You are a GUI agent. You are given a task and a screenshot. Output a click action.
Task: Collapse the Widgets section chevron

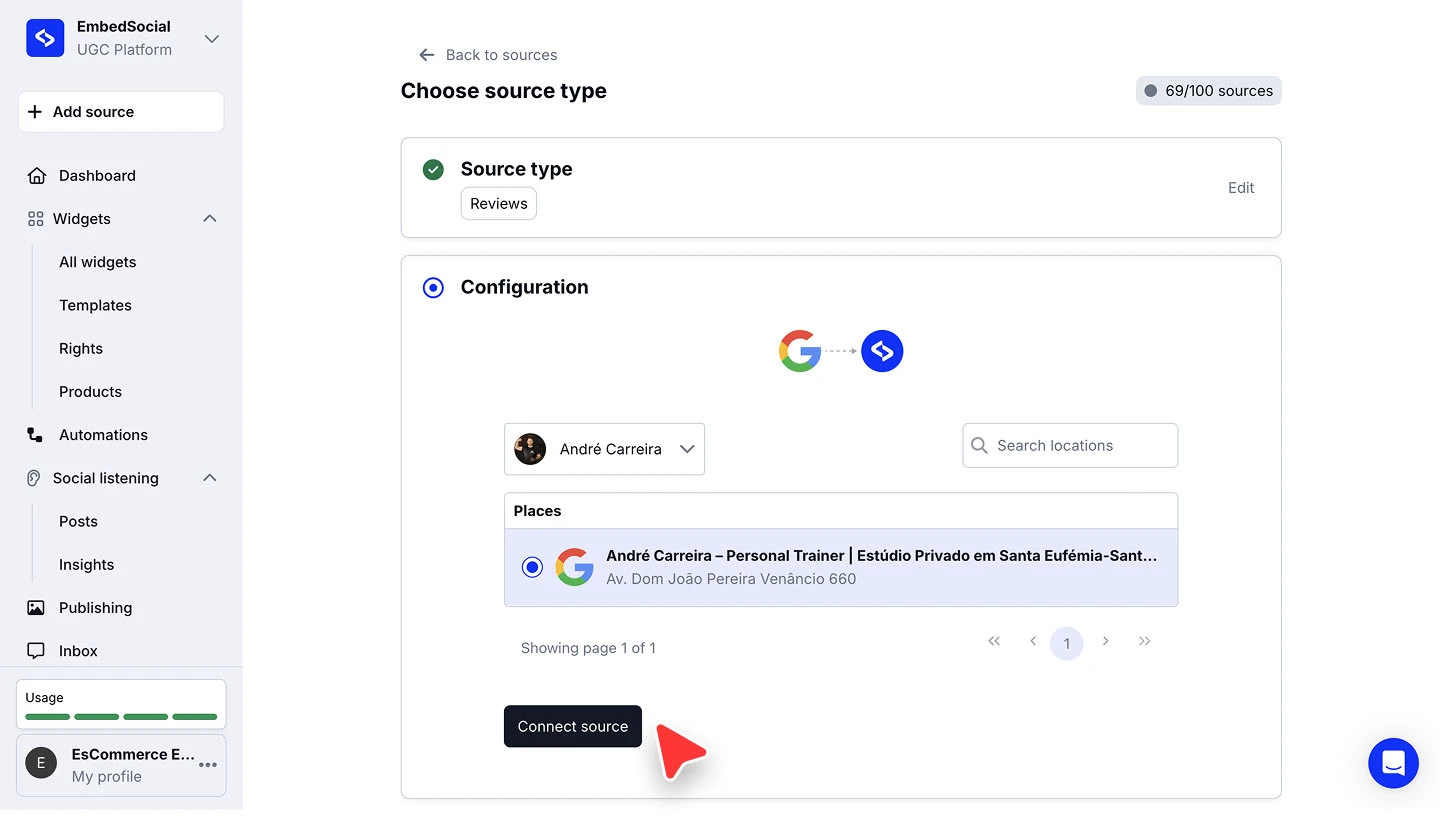[210, 218]
